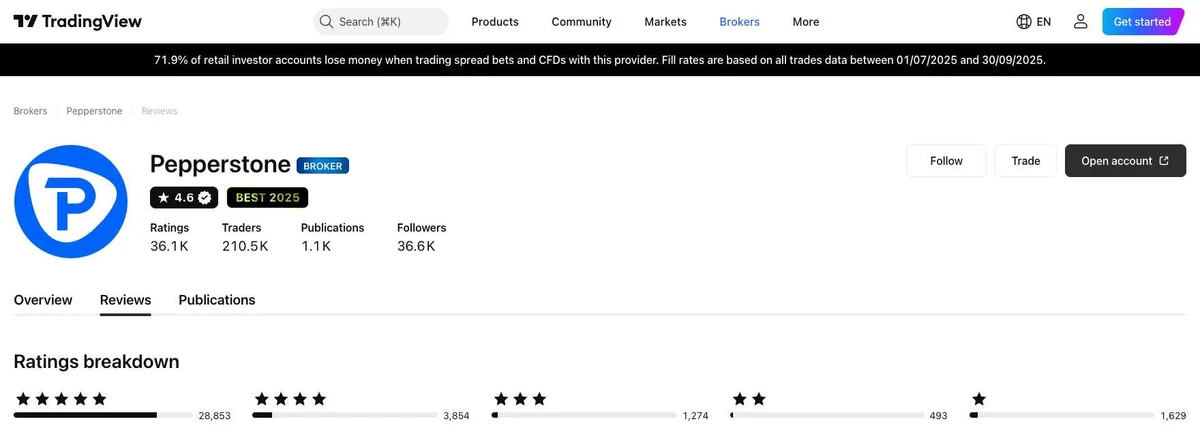
Task: Click the Traders 210.5K stat
Action: tap(245, 237)
